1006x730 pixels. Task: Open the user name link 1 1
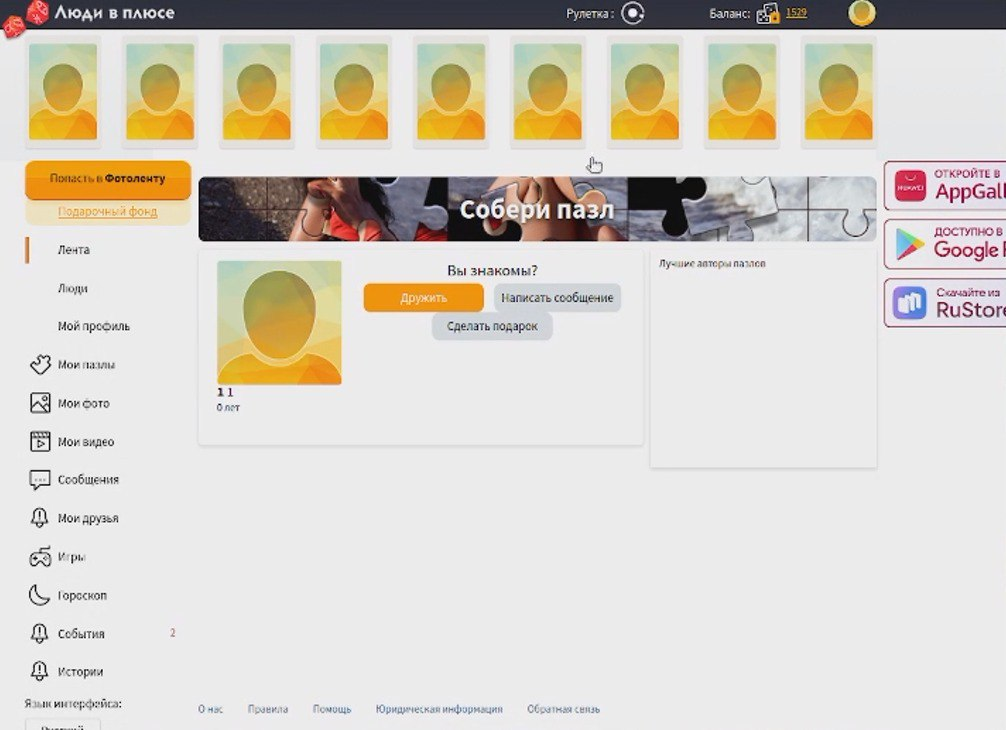(225, 392)
